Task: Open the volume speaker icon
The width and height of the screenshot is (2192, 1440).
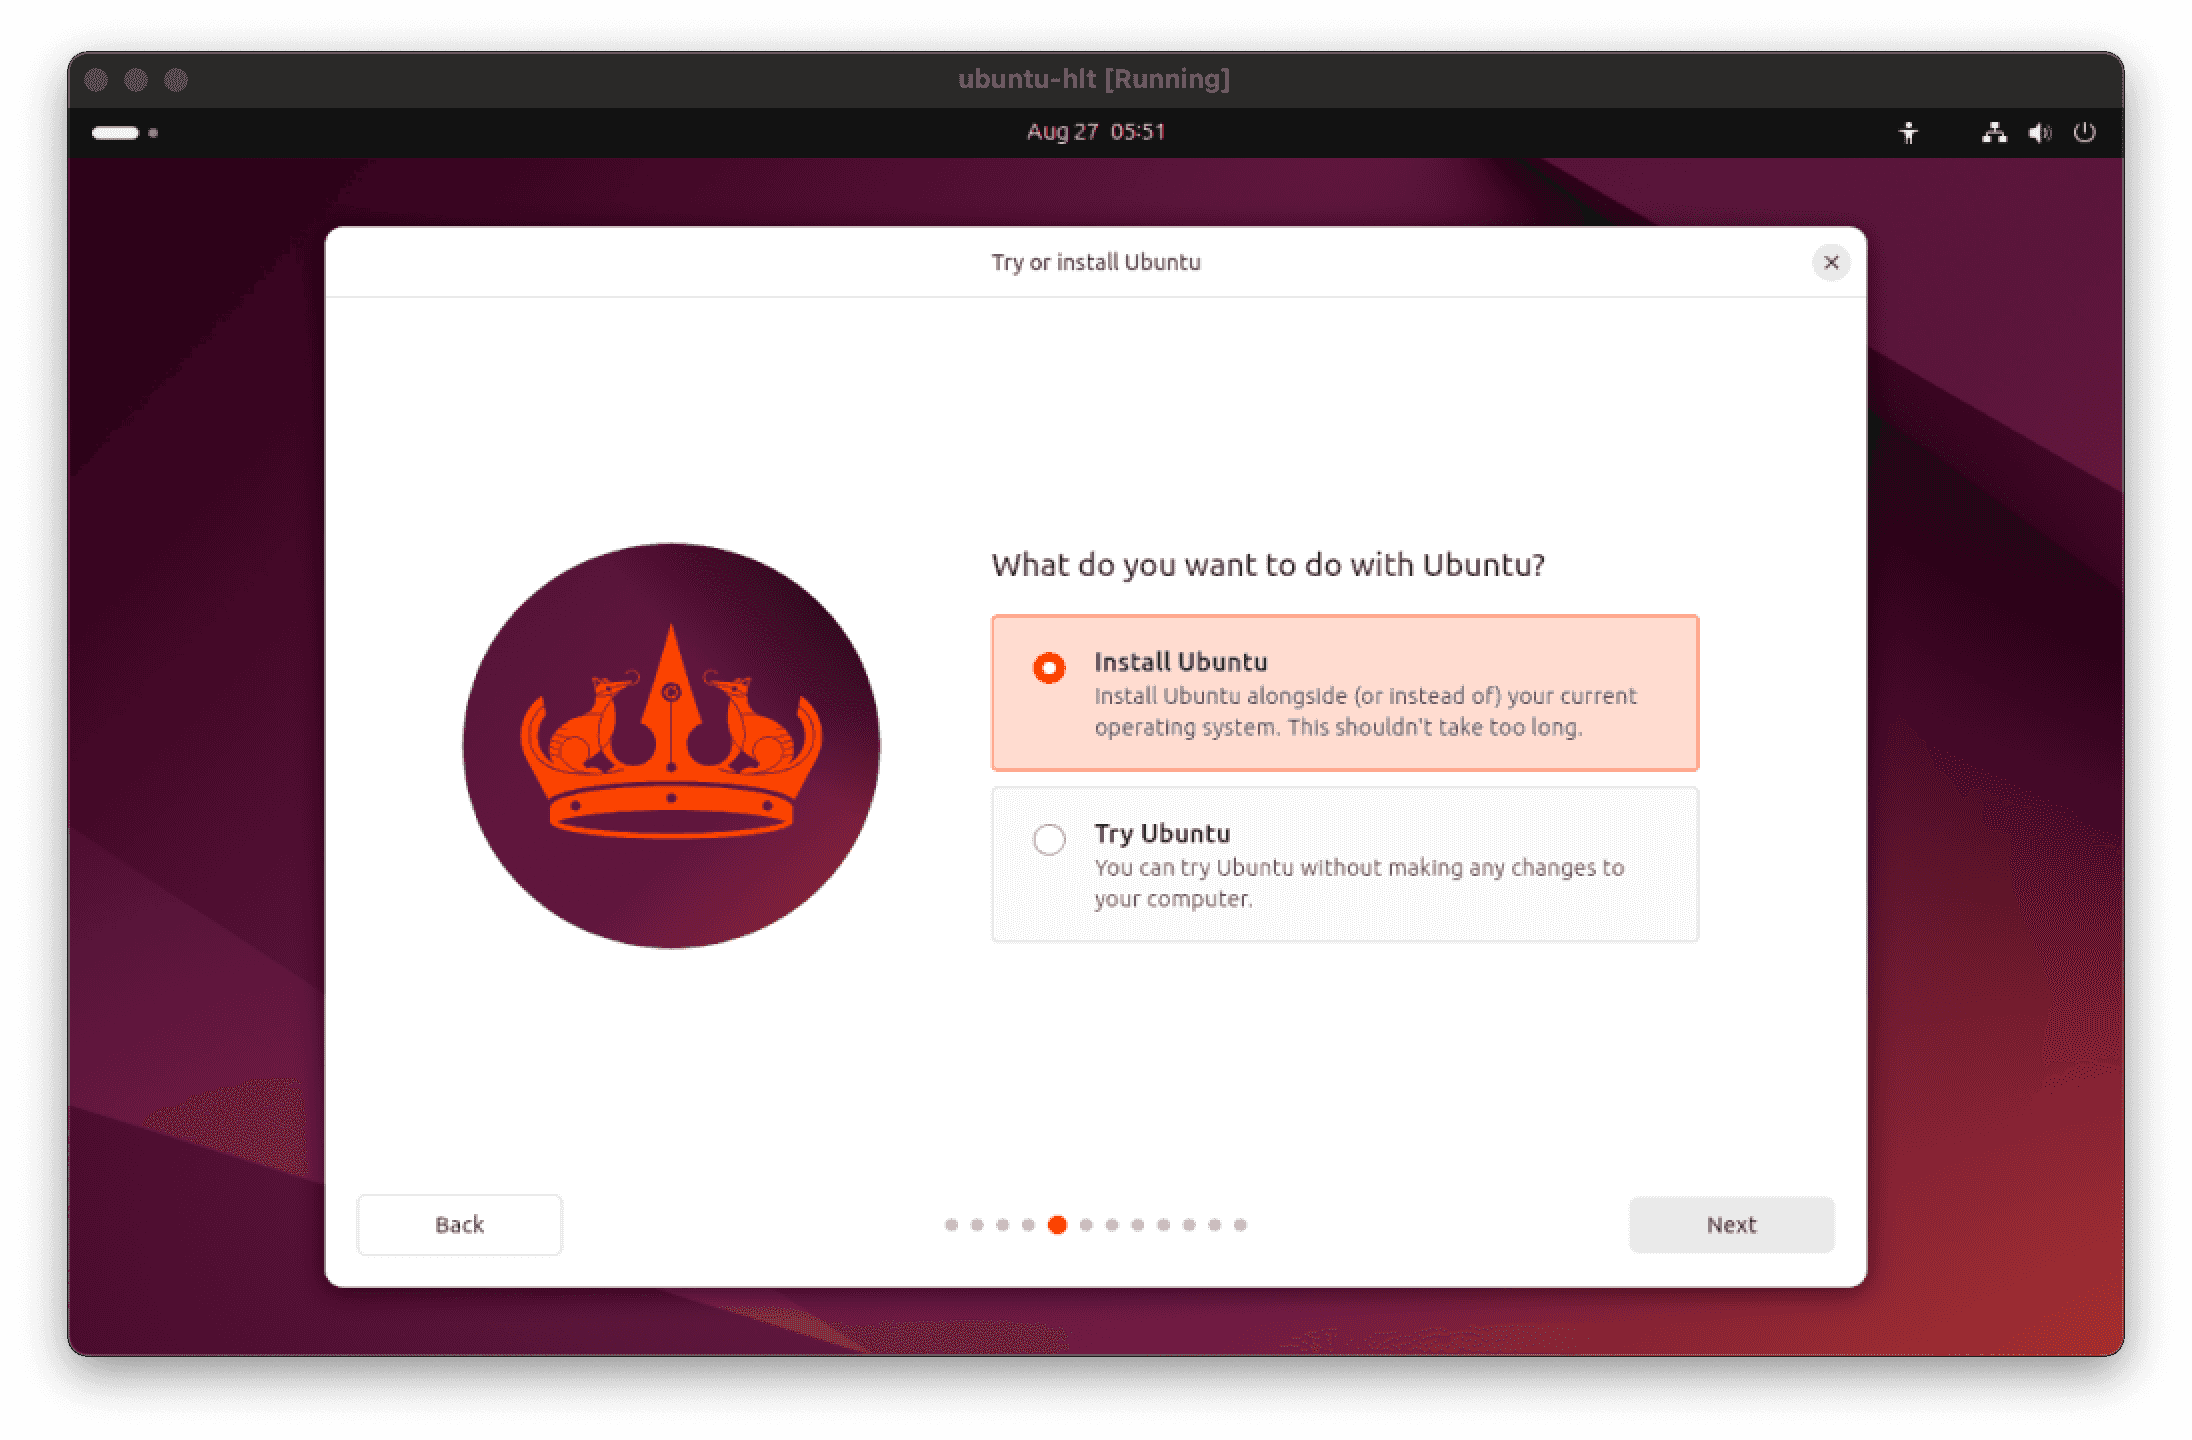Action: (2039, 132)
